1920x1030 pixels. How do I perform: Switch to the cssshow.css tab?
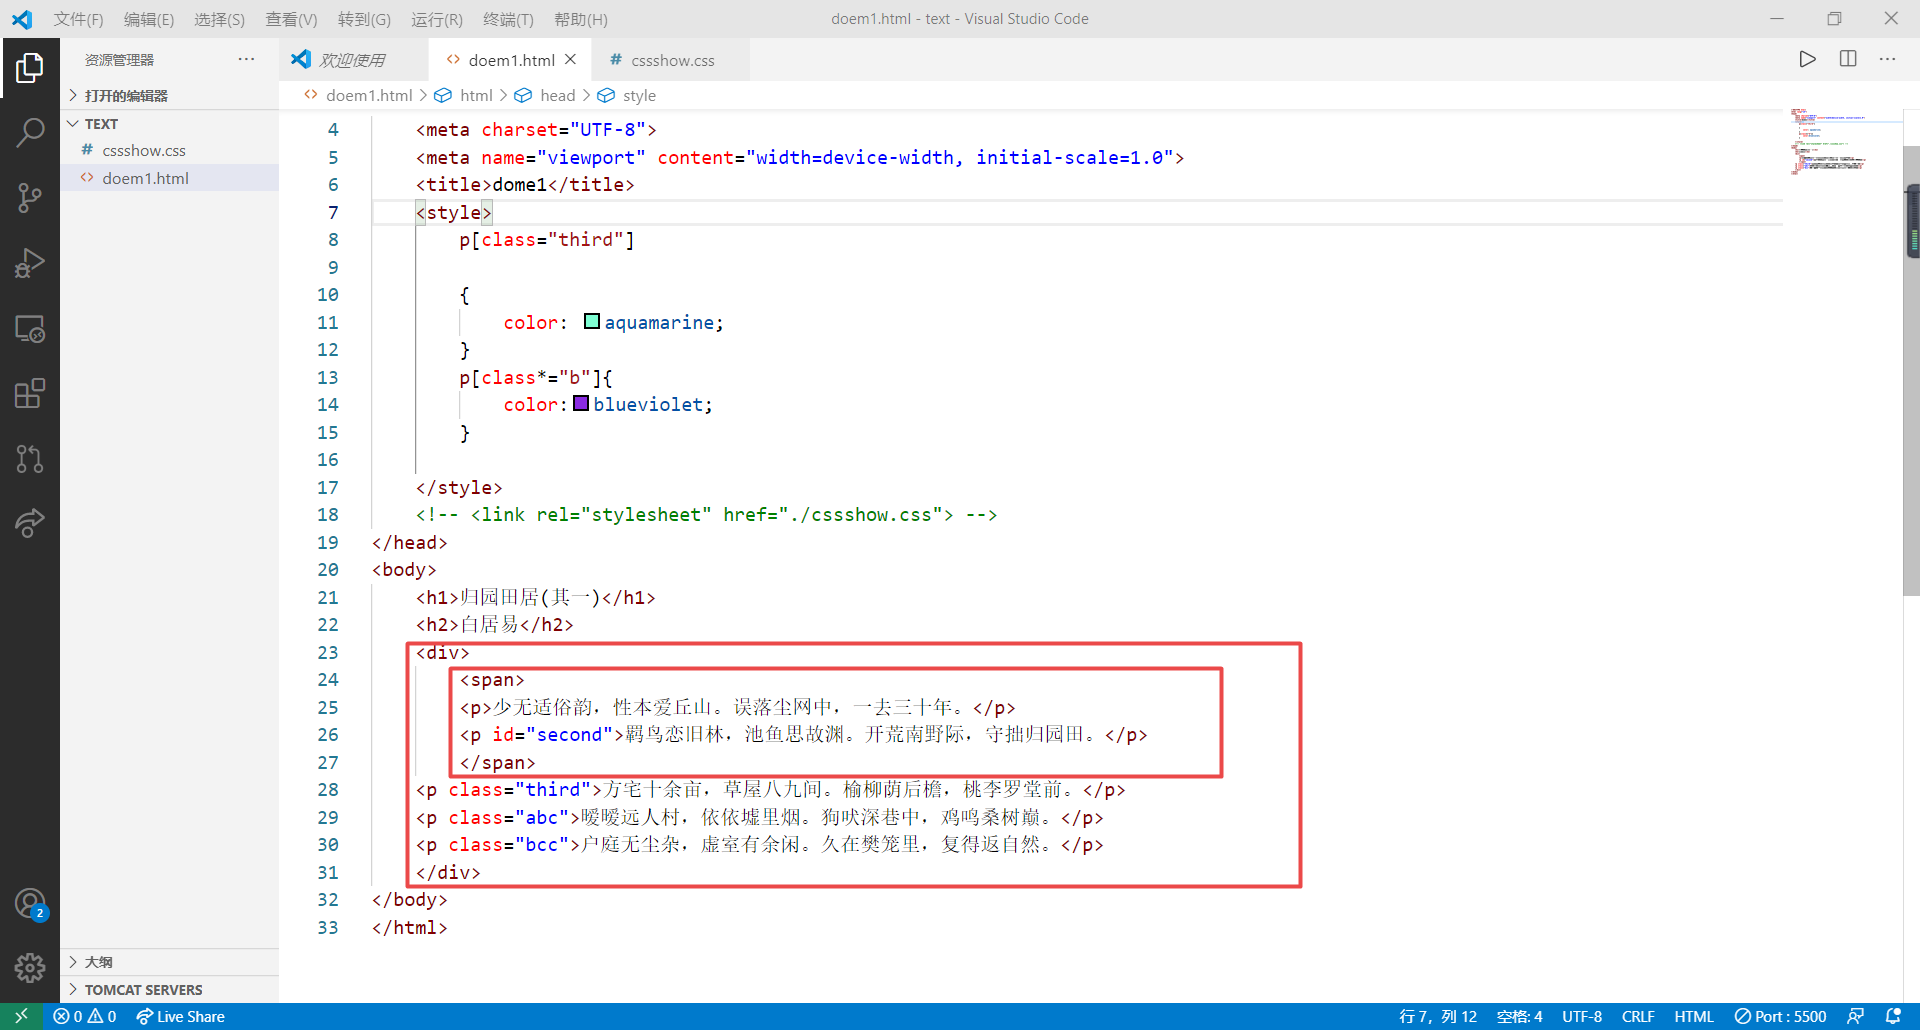[x=672, y=59]
